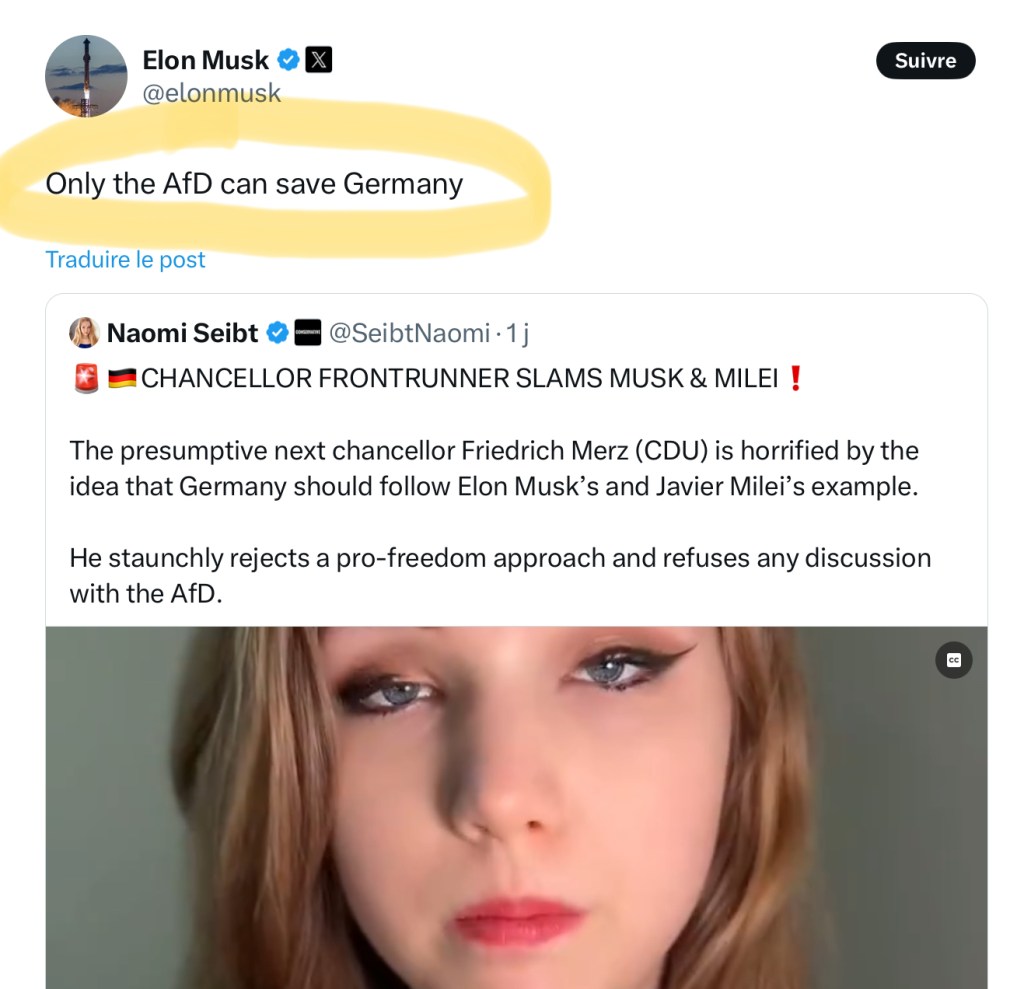The image size is (1024, 989).
Task: Click the German flag emoji
Action: [122, 380]
